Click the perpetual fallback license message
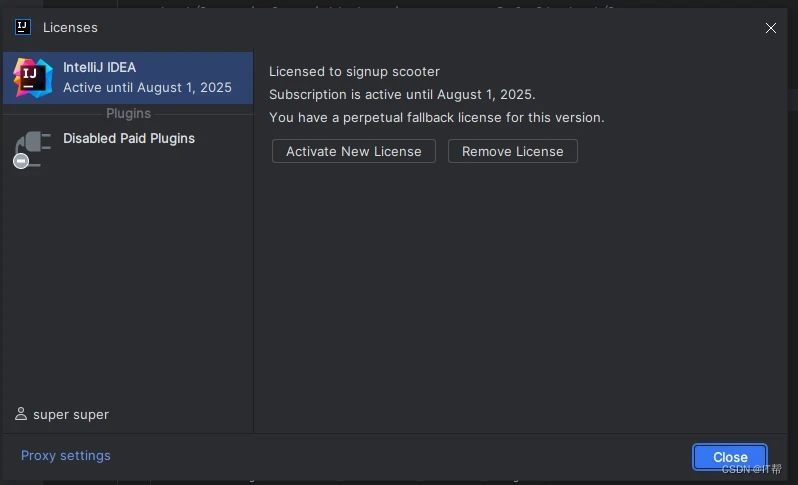 [x=436, y=117]
